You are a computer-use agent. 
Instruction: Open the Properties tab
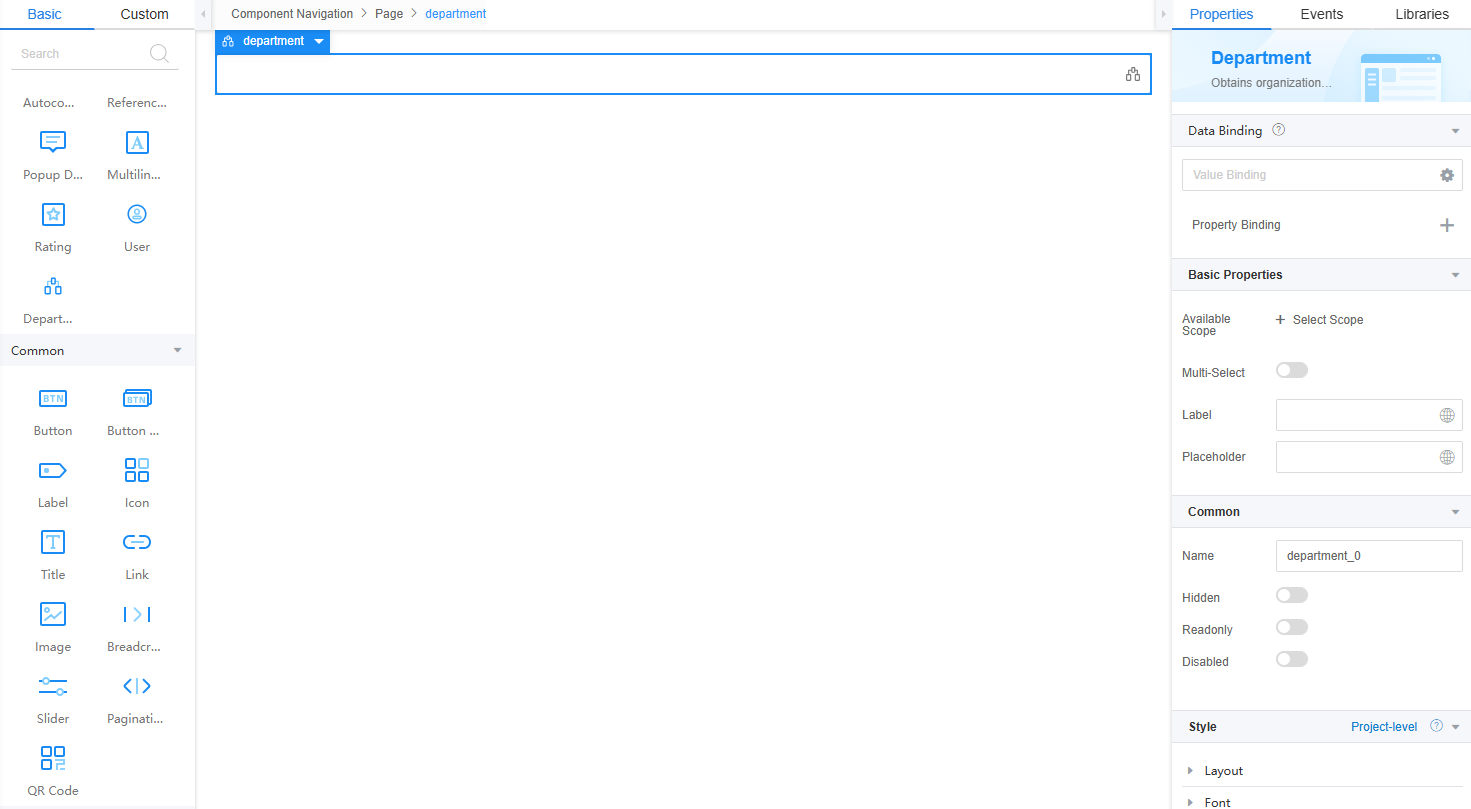tap(1221, 14)
